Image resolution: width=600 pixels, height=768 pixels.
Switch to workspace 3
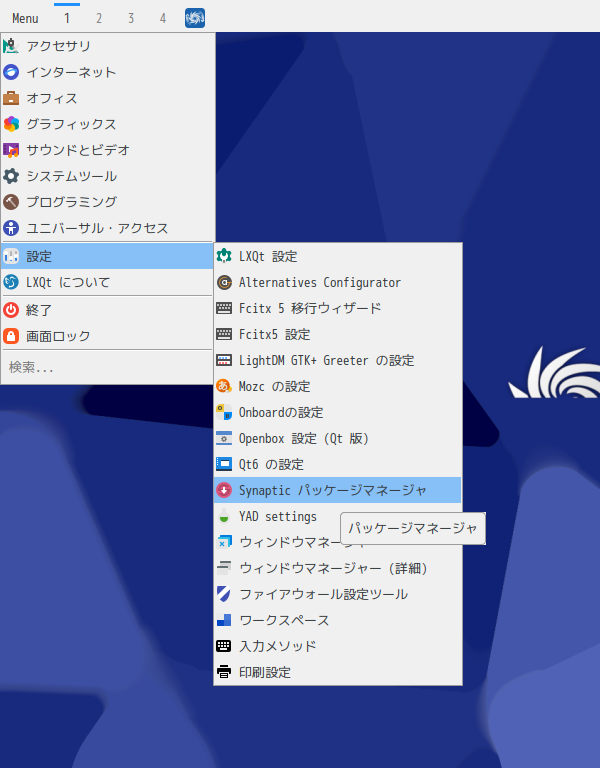(131, 19)
